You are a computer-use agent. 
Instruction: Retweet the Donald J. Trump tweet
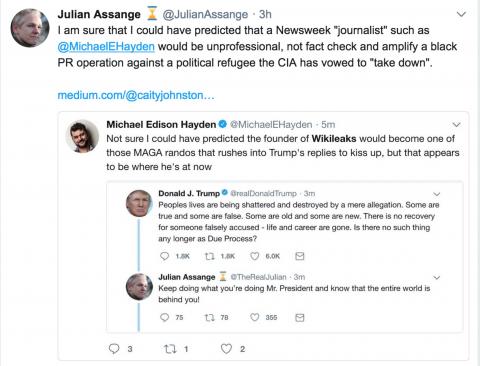coord(210,256)
